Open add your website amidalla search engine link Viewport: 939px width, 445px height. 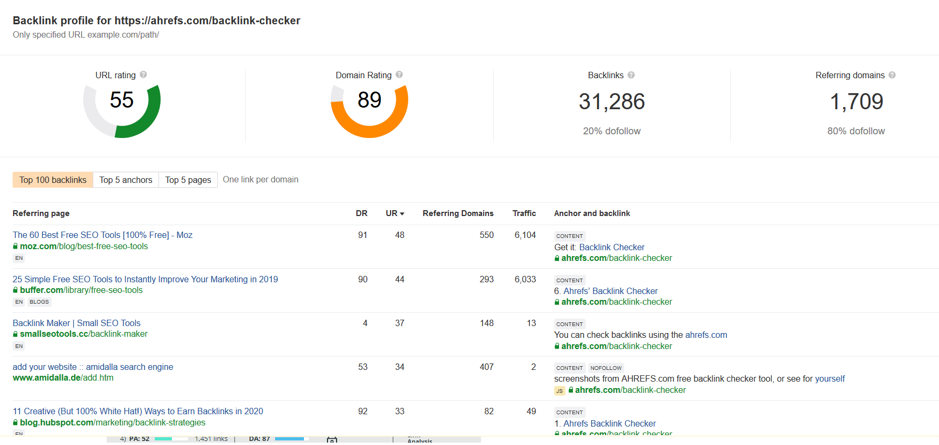tap(93, 367)
